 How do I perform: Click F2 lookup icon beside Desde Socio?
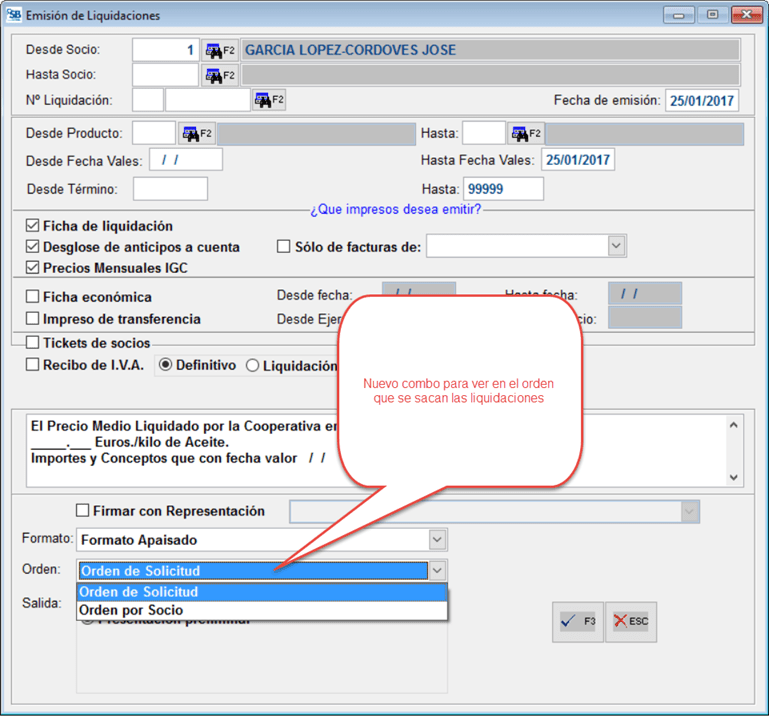(220, 50)
